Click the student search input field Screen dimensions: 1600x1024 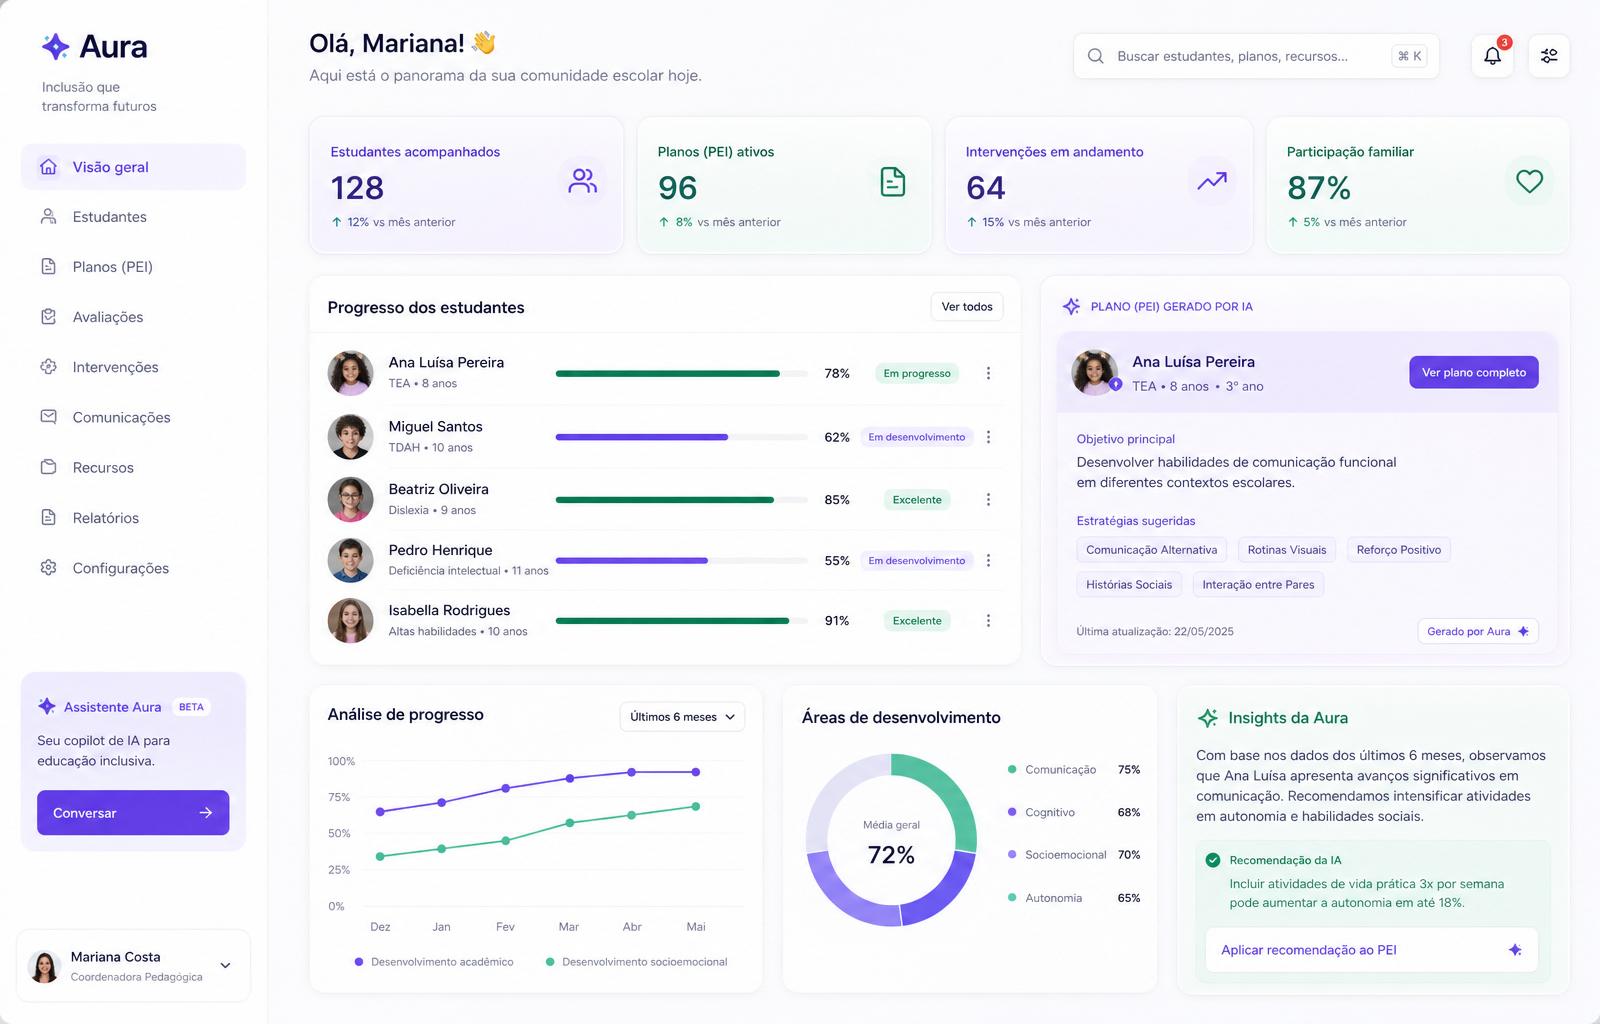pyautogui.click(x=1256, y=56)
